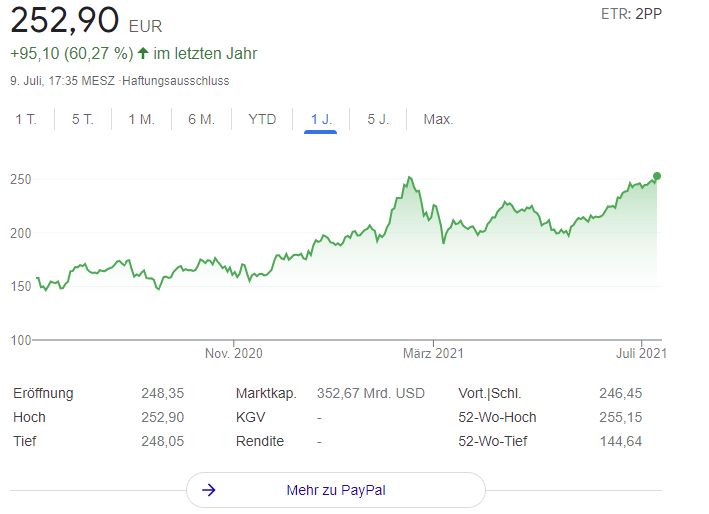Show the Max. time range
Viewport: 709px width, 514px height.
438,119
